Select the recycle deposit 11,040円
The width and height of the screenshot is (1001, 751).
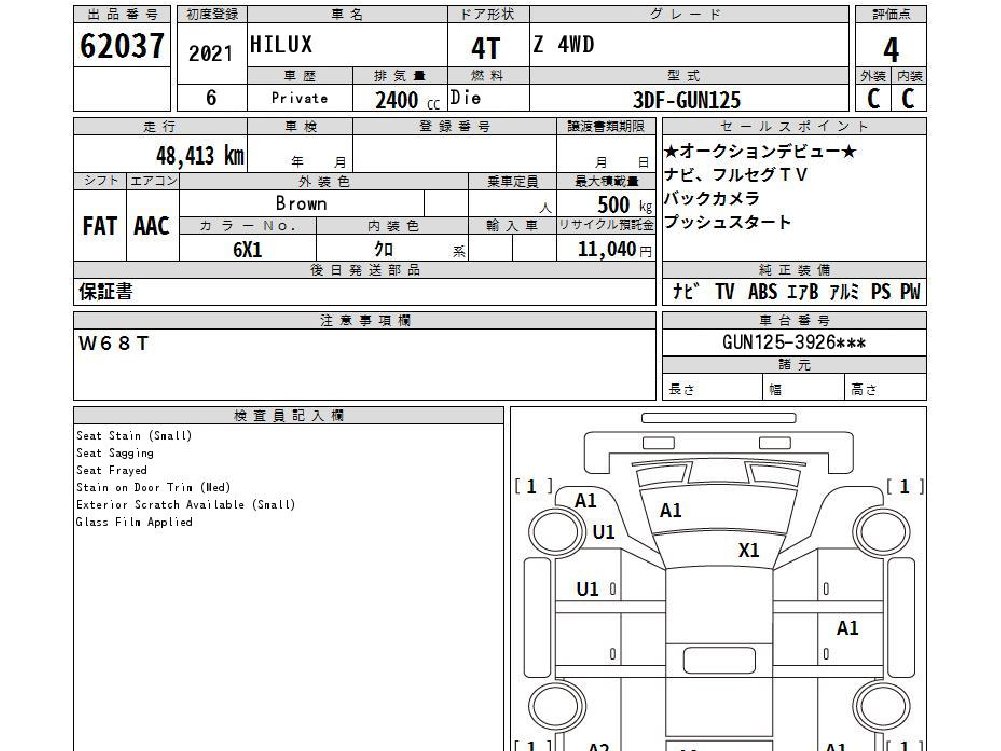click(x=615, y=248)
